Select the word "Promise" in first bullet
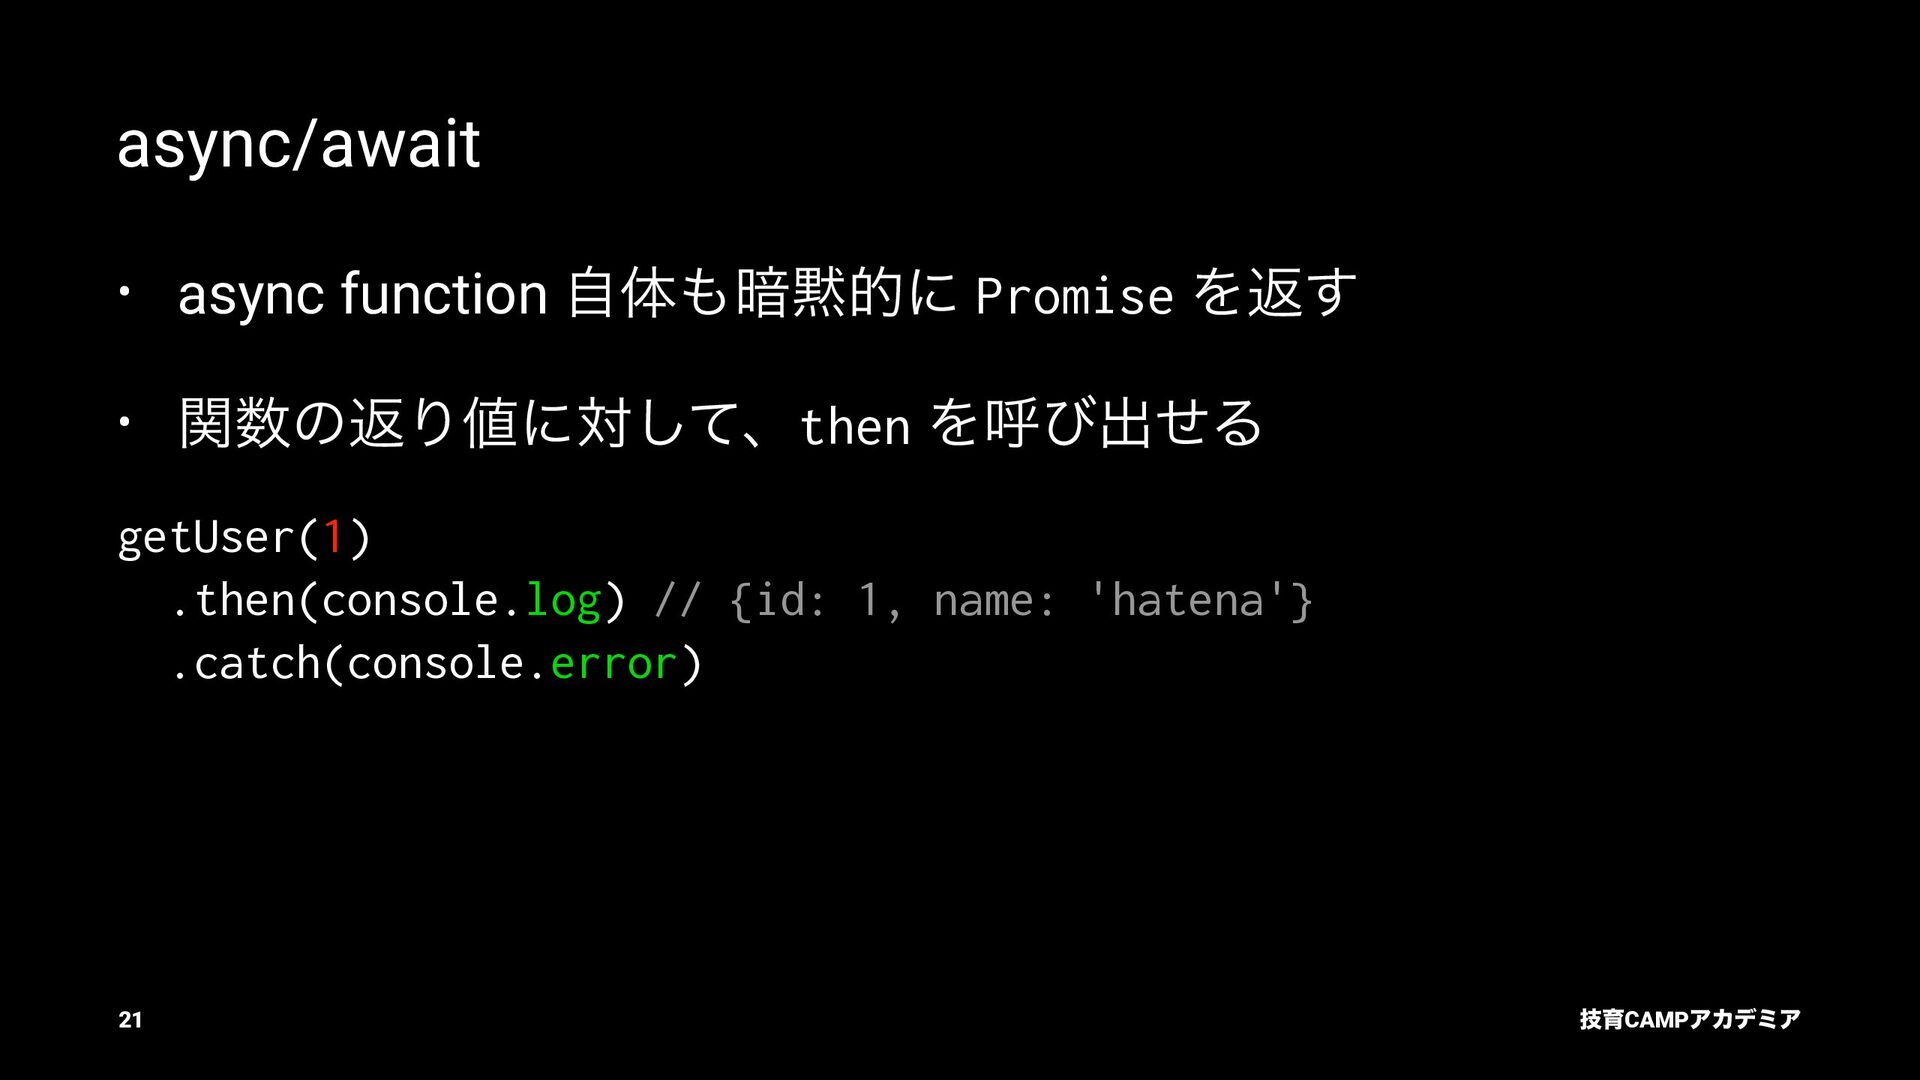 pyautogui.click(x=1073, y=297)
